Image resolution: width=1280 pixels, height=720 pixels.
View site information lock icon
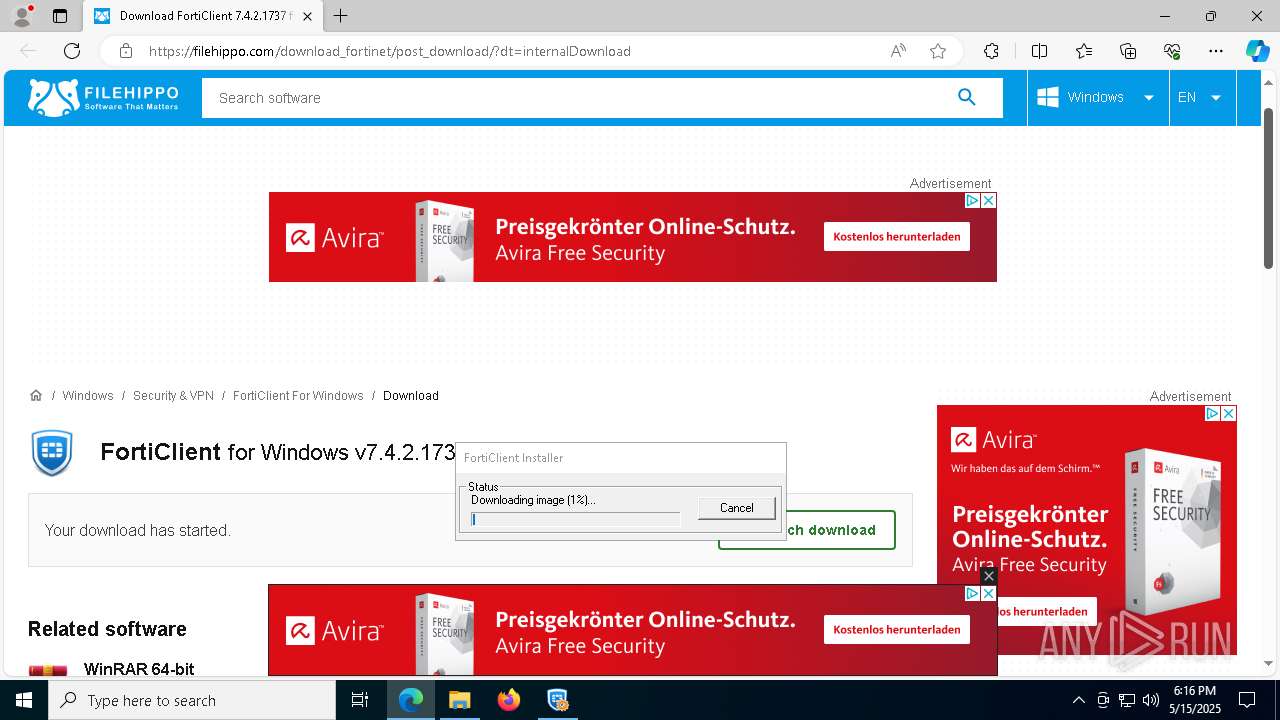pyautogui.click(x=126, y=51)
